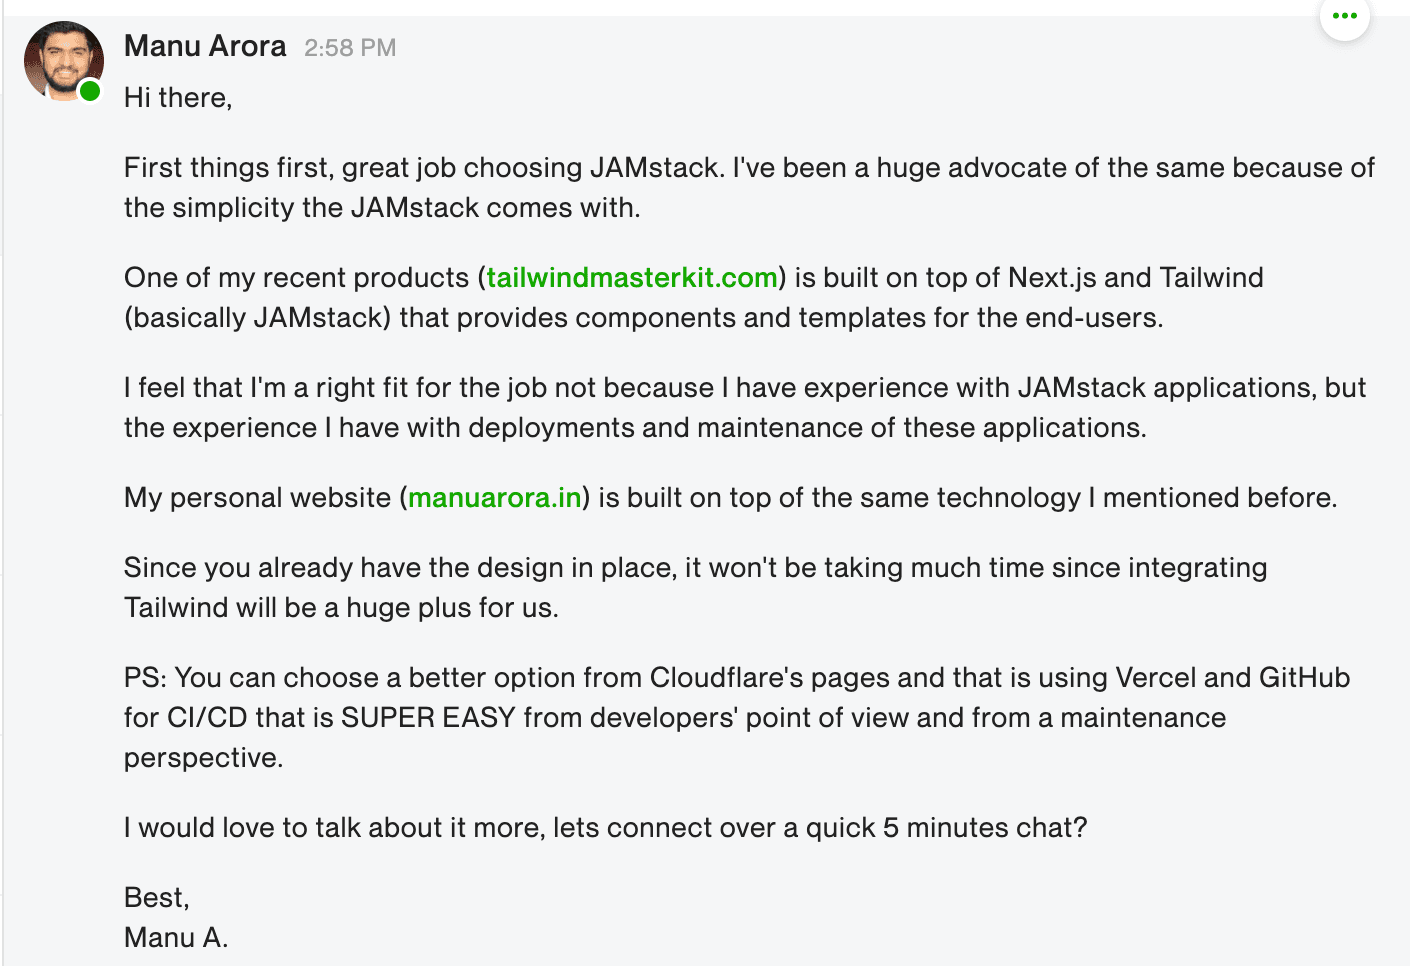Click the "Hi there," greeting line
The width and height of the screenshot is (1410, 966).
(178, 97)
